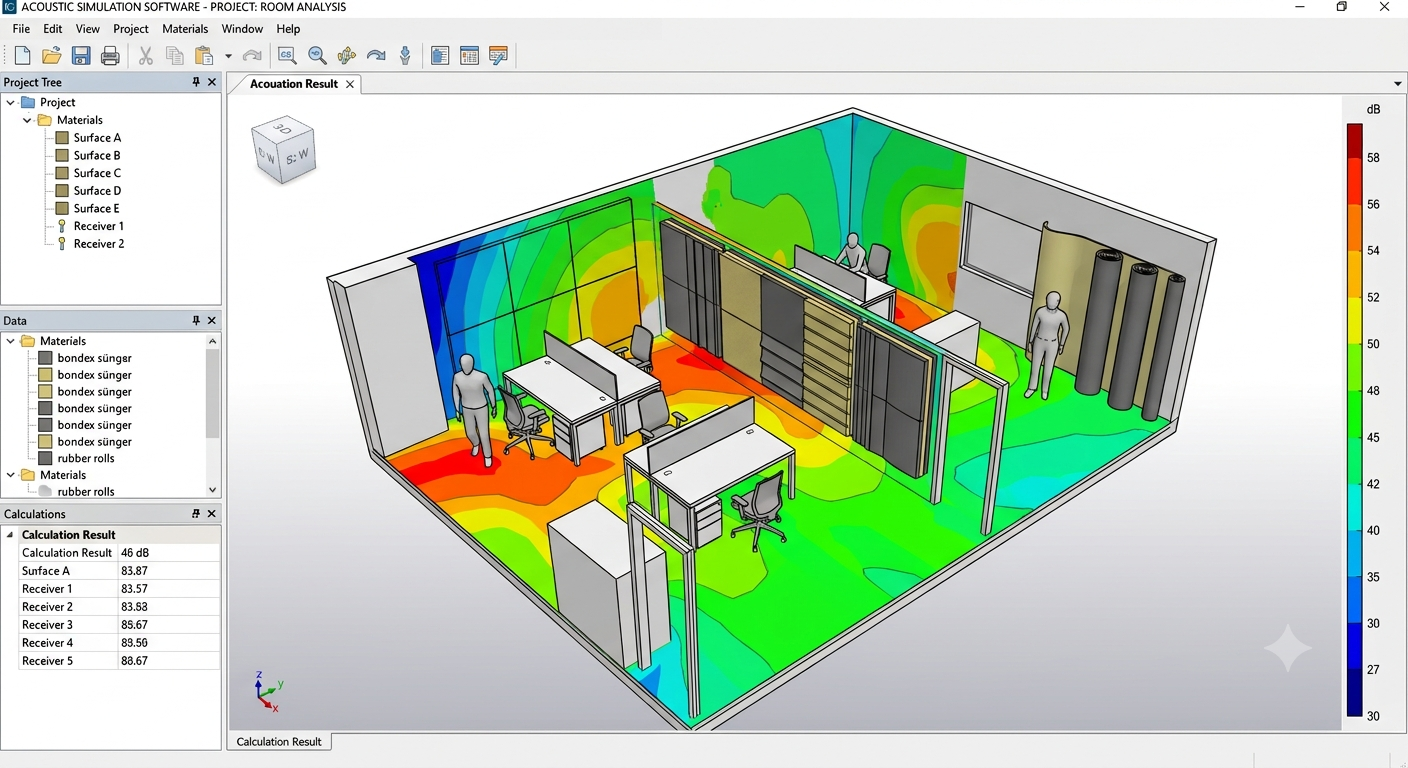Click the application icon in the title bar
Viewport: 1408px width, 768px height.
(10, 7)
